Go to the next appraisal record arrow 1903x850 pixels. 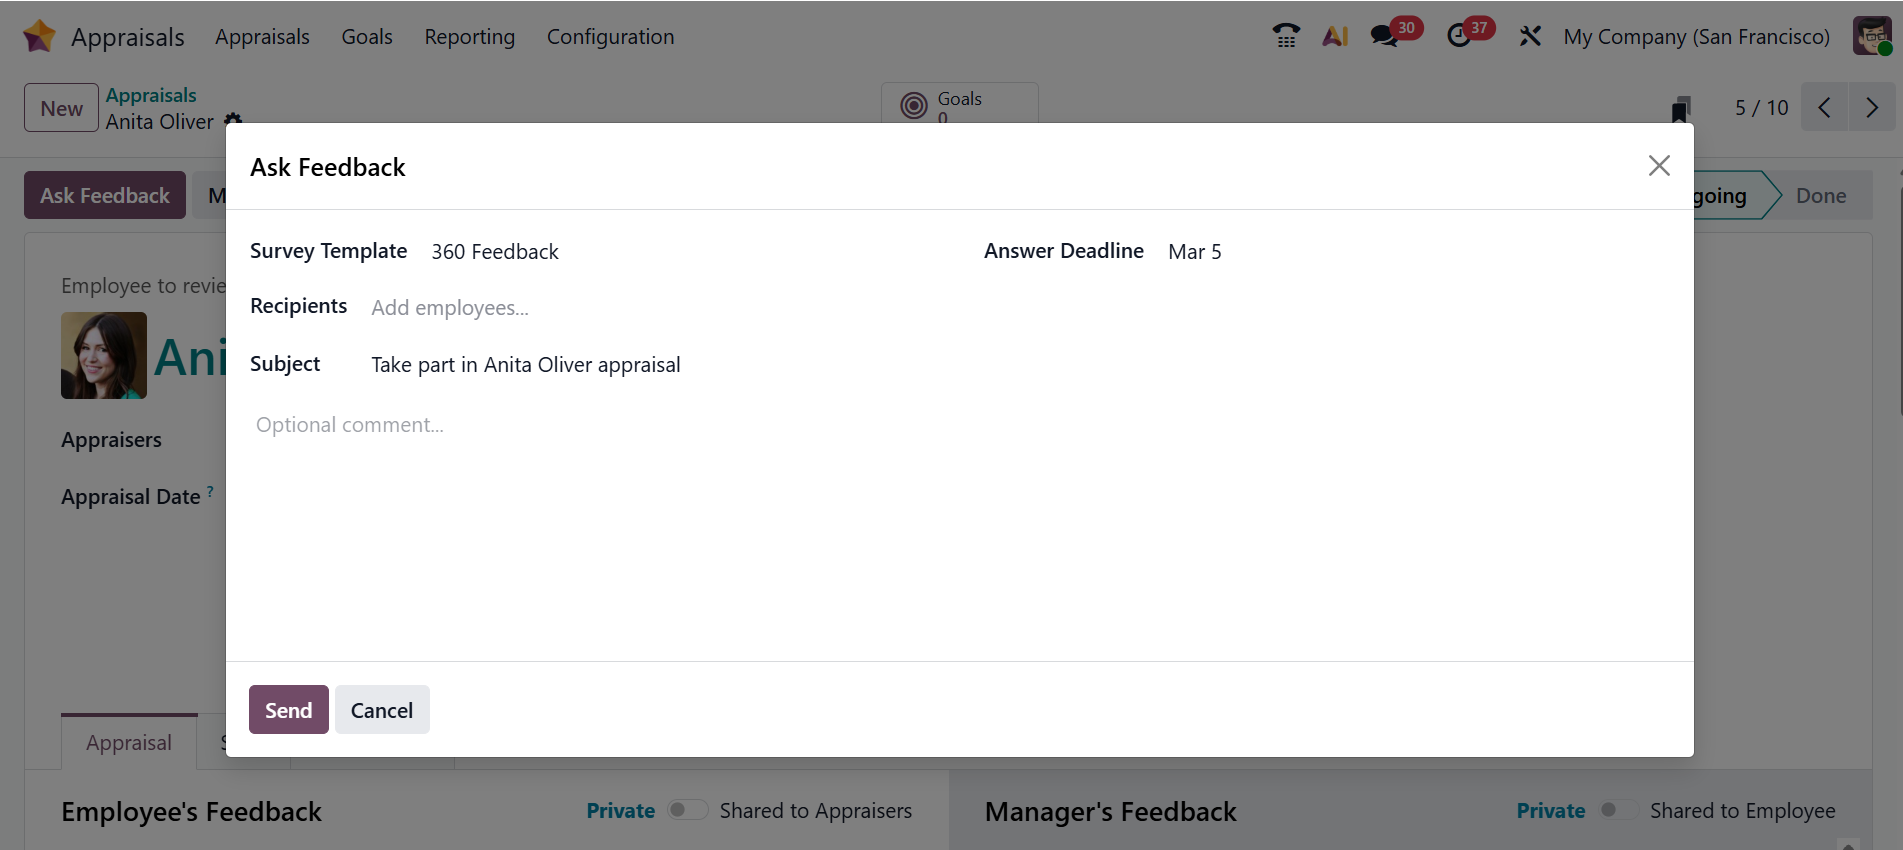(x=1872, y=108)
